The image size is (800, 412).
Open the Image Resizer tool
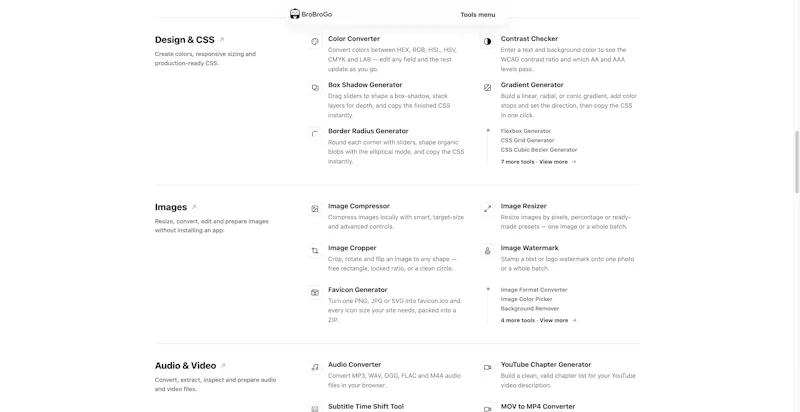point(523,206)
